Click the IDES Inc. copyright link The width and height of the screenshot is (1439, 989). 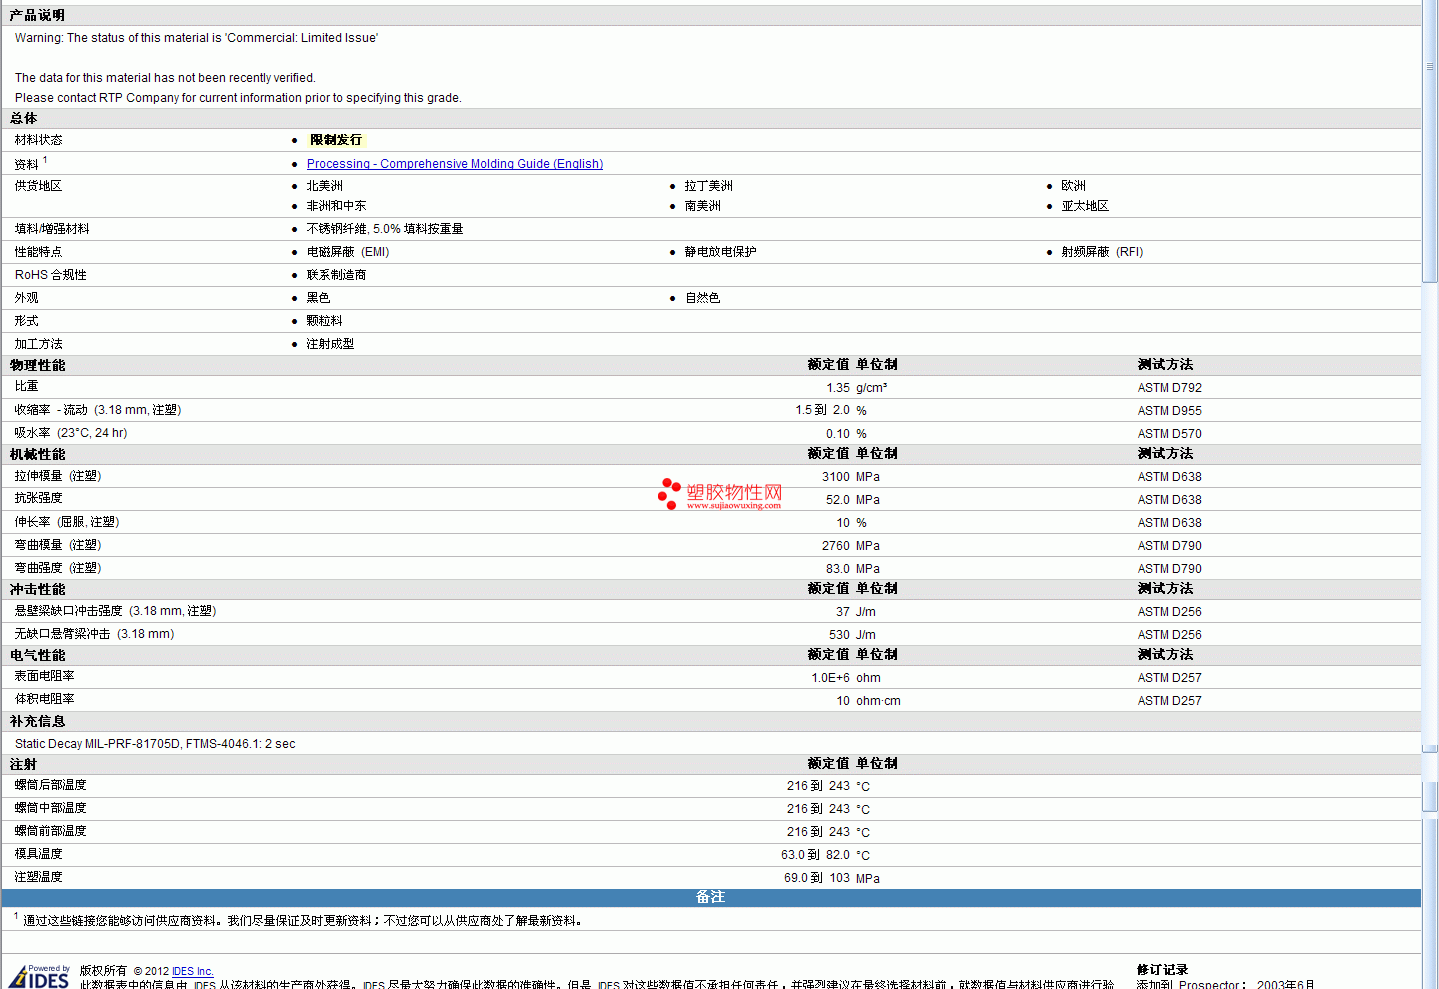click(x=192, y=971)
